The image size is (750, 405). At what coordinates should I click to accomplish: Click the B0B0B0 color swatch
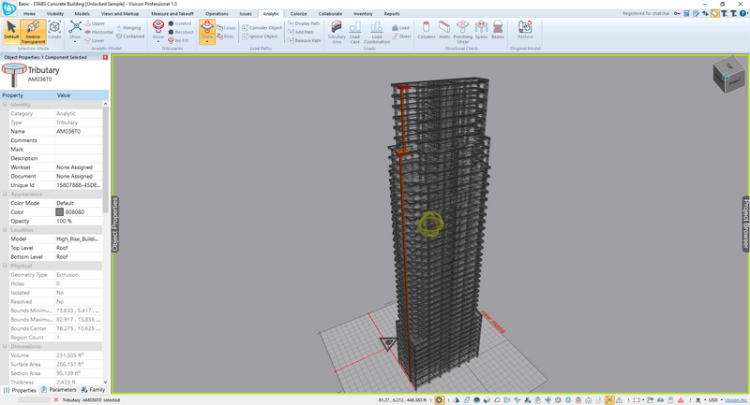click(x=61, y=212)
